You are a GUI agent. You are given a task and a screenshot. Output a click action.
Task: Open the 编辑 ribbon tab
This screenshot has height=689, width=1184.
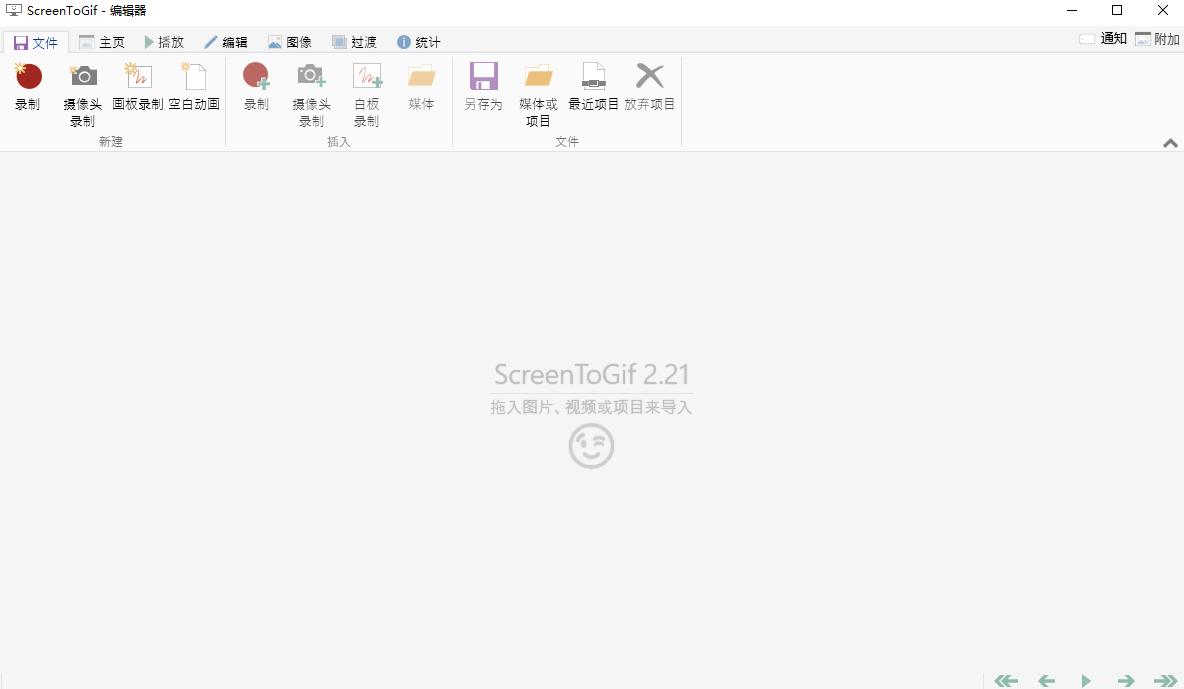(x=226, y=42)
